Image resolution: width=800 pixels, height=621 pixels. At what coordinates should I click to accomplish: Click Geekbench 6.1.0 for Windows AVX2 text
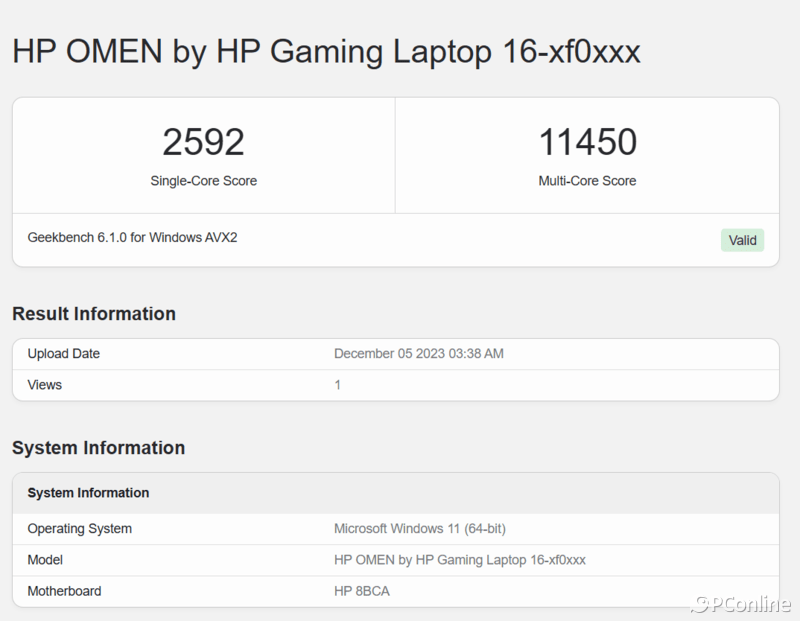pos(132,237)
